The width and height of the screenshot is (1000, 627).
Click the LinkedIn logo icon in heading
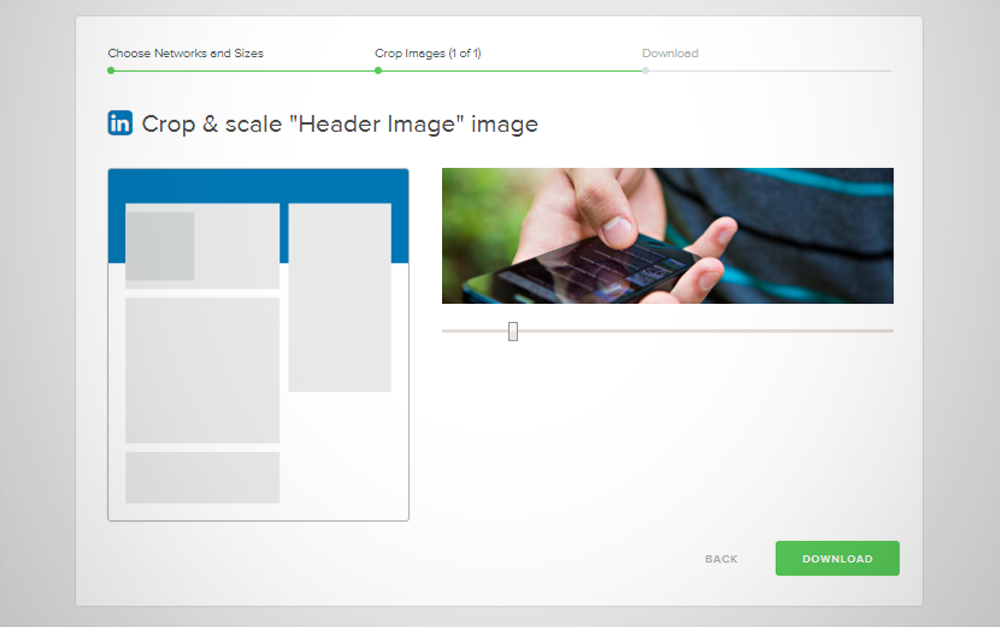(120, 123)
